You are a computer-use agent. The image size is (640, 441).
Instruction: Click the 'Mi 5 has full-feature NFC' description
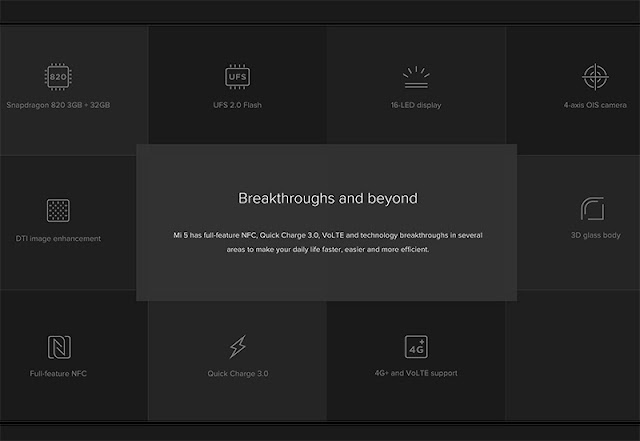tap(328, 242)
